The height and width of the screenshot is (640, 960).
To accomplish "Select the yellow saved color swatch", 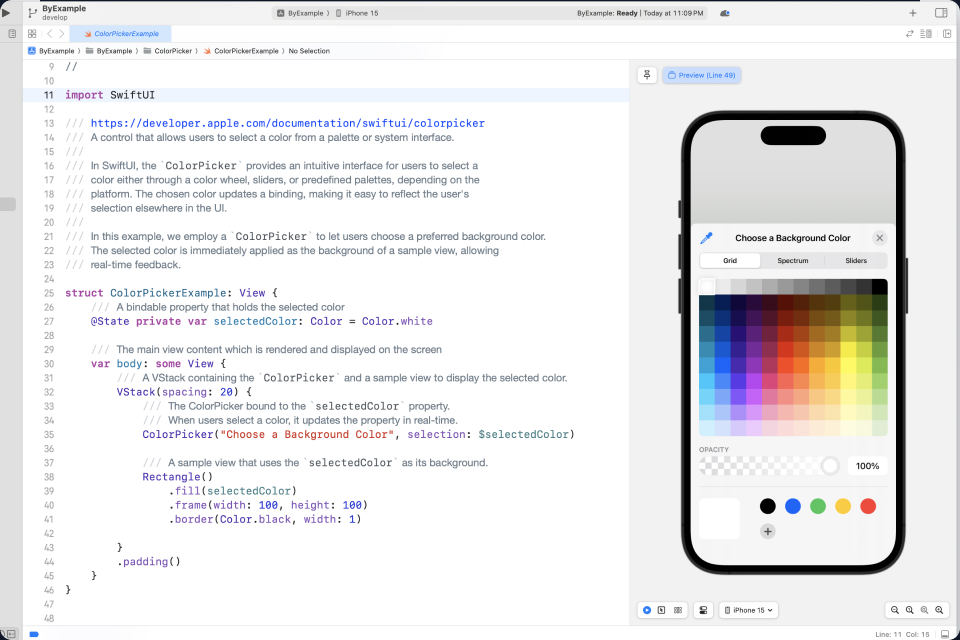I will pos(843,506).
